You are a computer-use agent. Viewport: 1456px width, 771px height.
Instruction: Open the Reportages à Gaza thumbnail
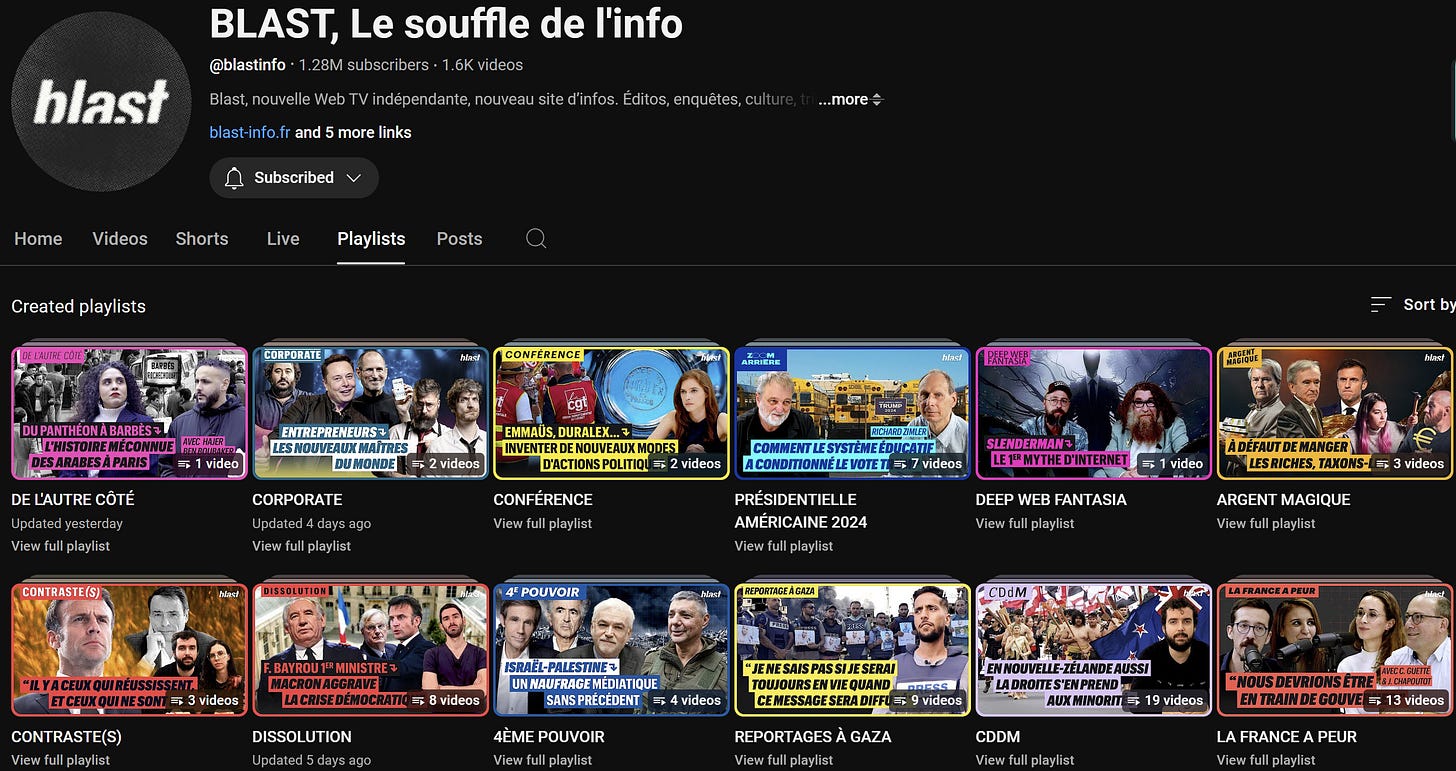(852, 650)
